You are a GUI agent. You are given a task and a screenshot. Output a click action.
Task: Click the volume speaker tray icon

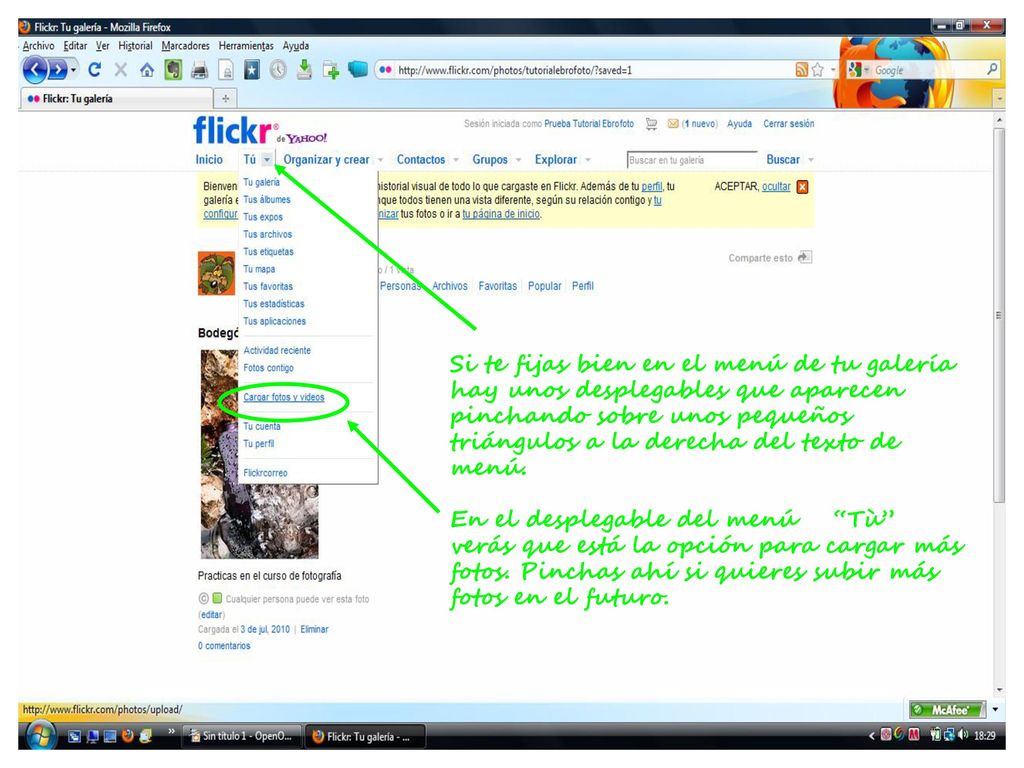963,735
